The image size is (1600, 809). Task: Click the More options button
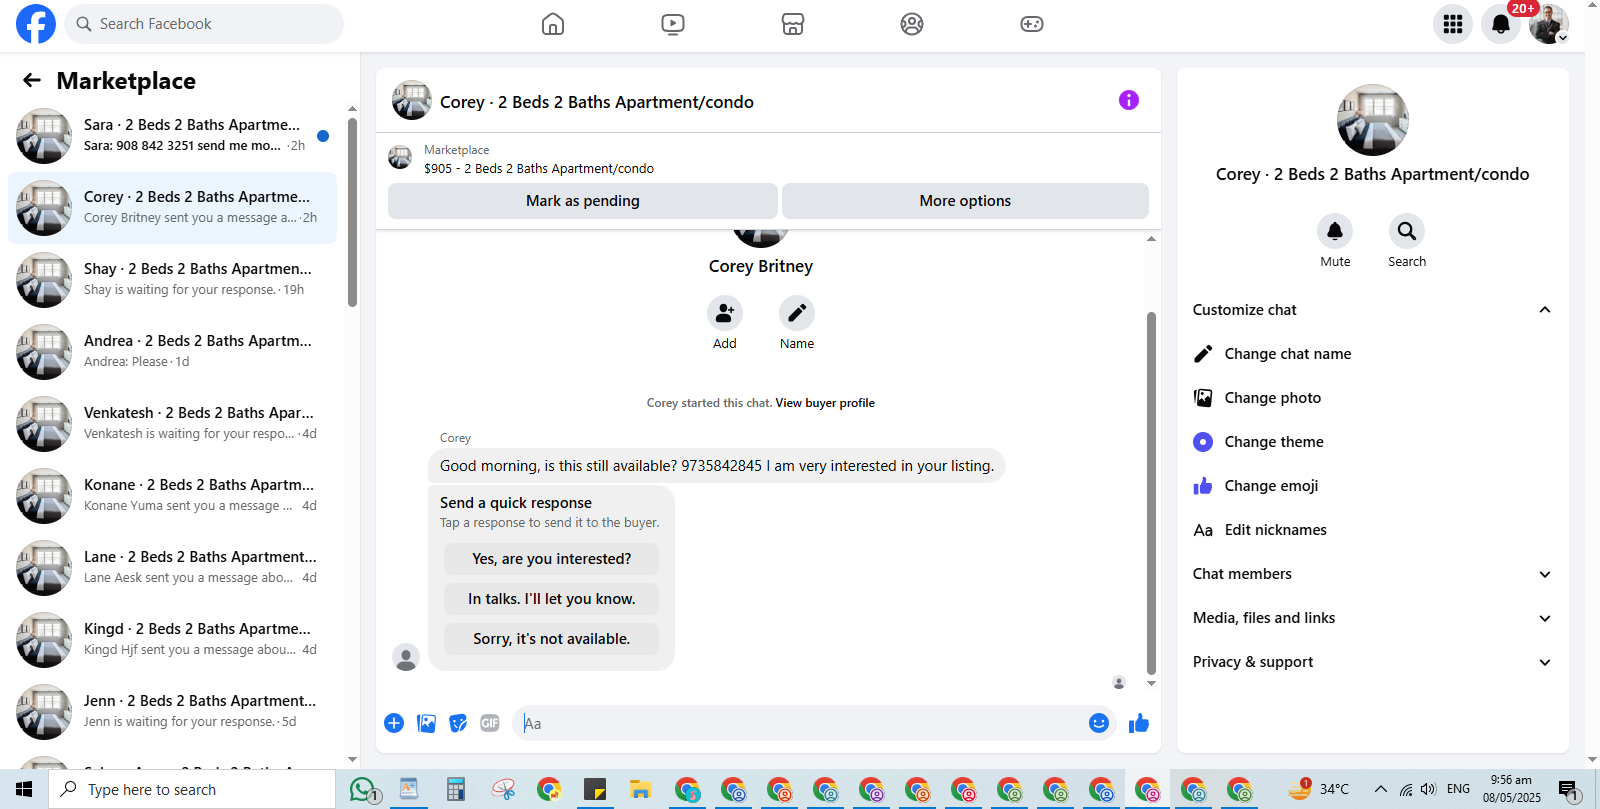pos(965,200)
